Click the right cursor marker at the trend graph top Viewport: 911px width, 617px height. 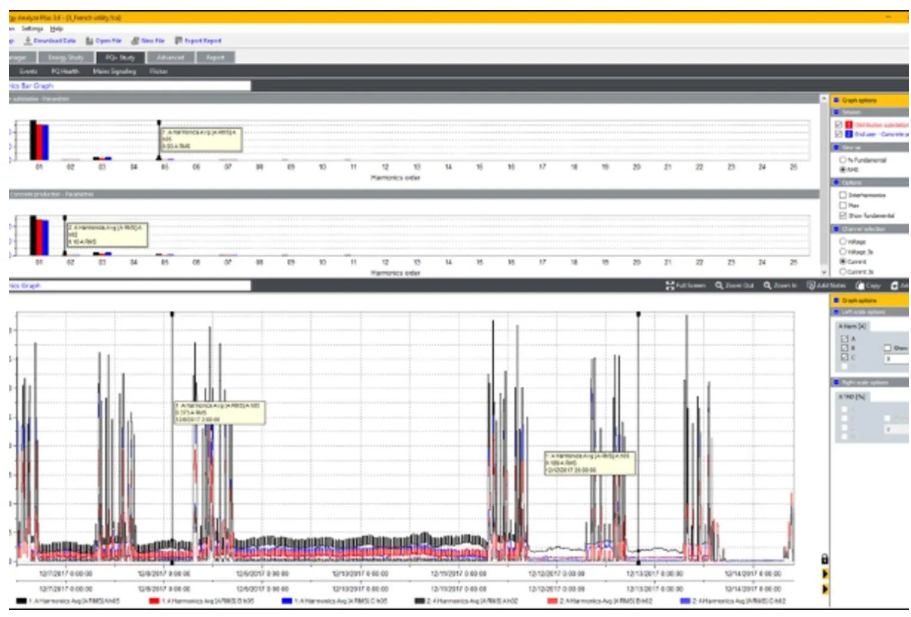[638, 314]
